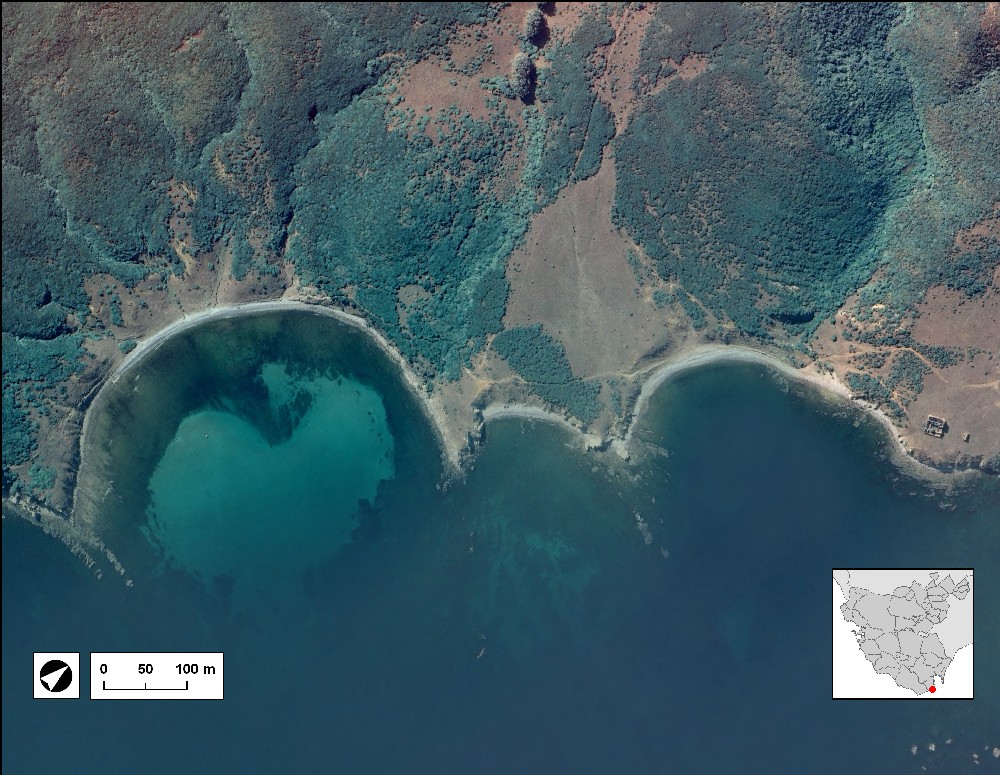Click the north arrow compass icon

click(56, 675)
